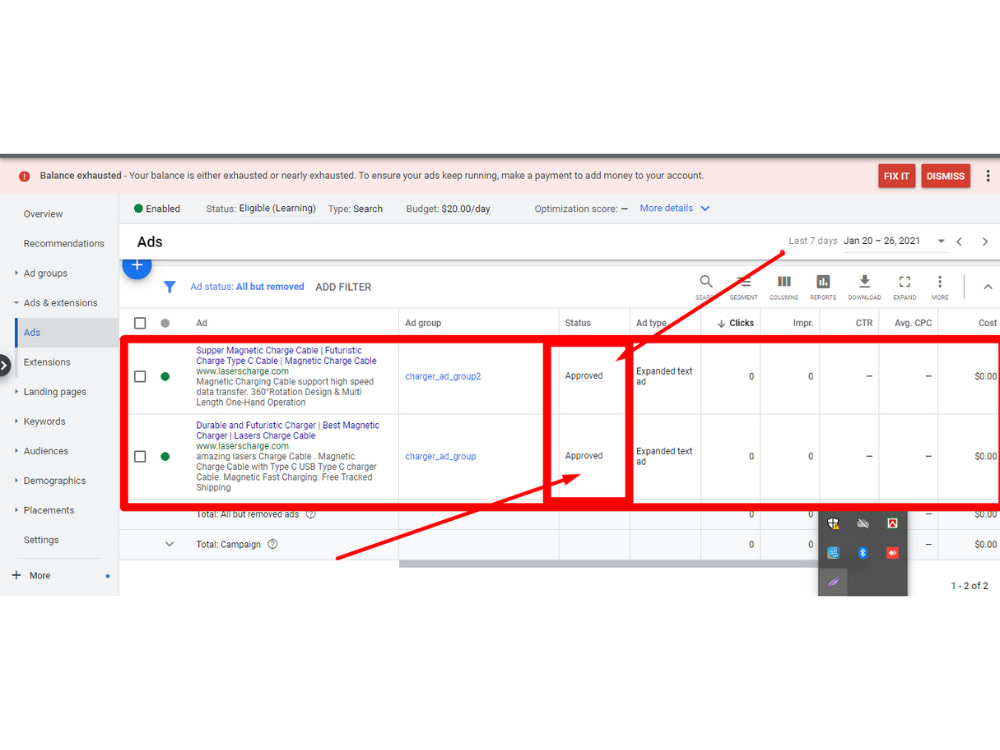Open the charger_ad_group link
The width and height of the screenshot is (1000, 750).
[440, 457]
